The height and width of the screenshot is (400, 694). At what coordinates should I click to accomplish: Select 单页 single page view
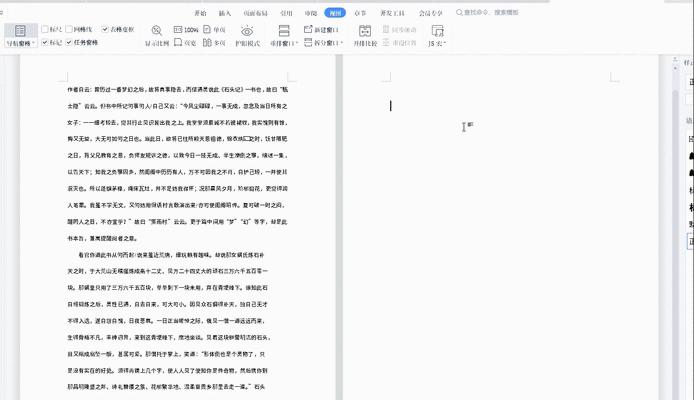pos(214,30)
